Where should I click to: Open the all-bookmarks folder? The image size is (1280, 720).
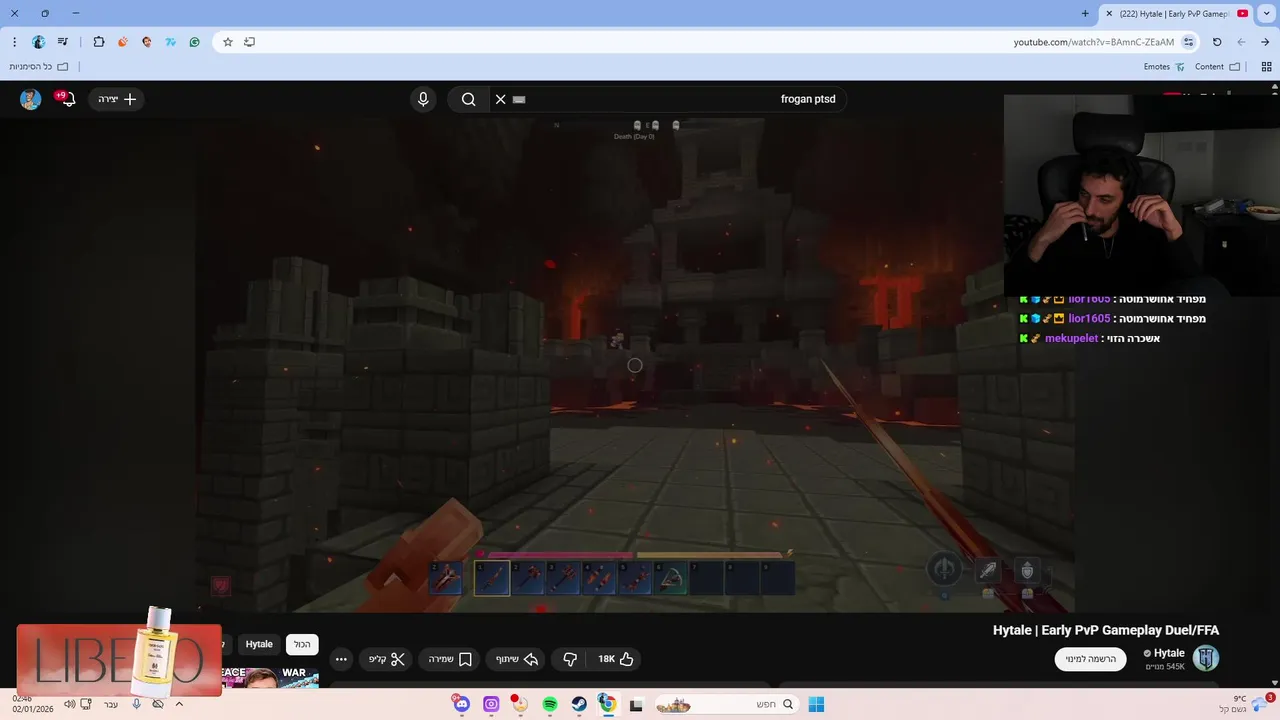(x=38, y=67)
